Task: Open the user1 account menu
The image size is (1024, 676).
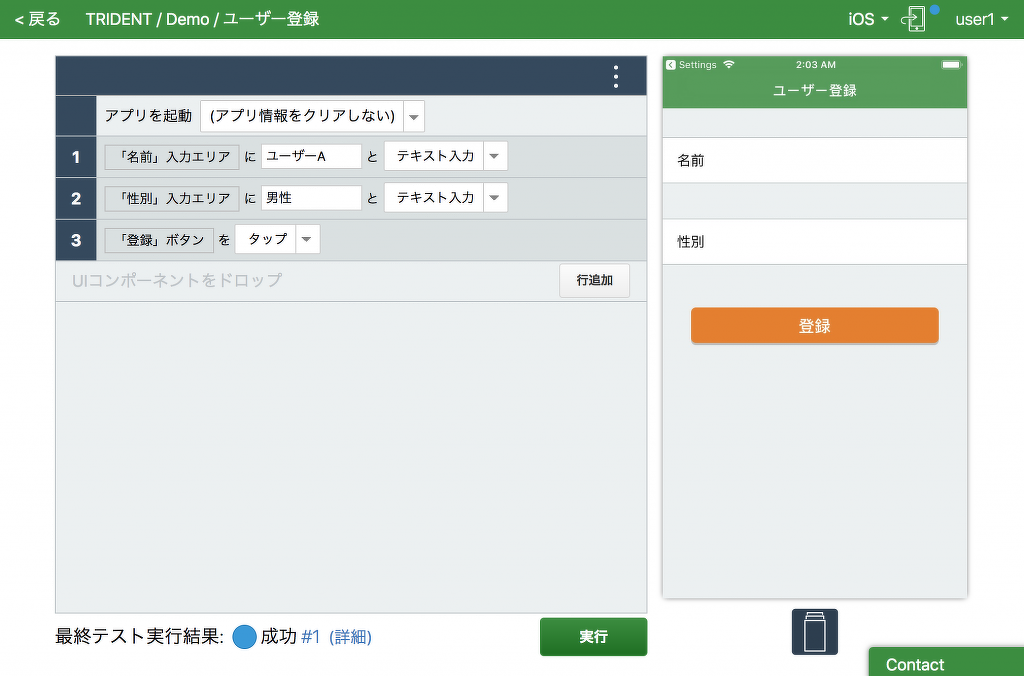Action: pyautogui.click(x=981, y=19)
